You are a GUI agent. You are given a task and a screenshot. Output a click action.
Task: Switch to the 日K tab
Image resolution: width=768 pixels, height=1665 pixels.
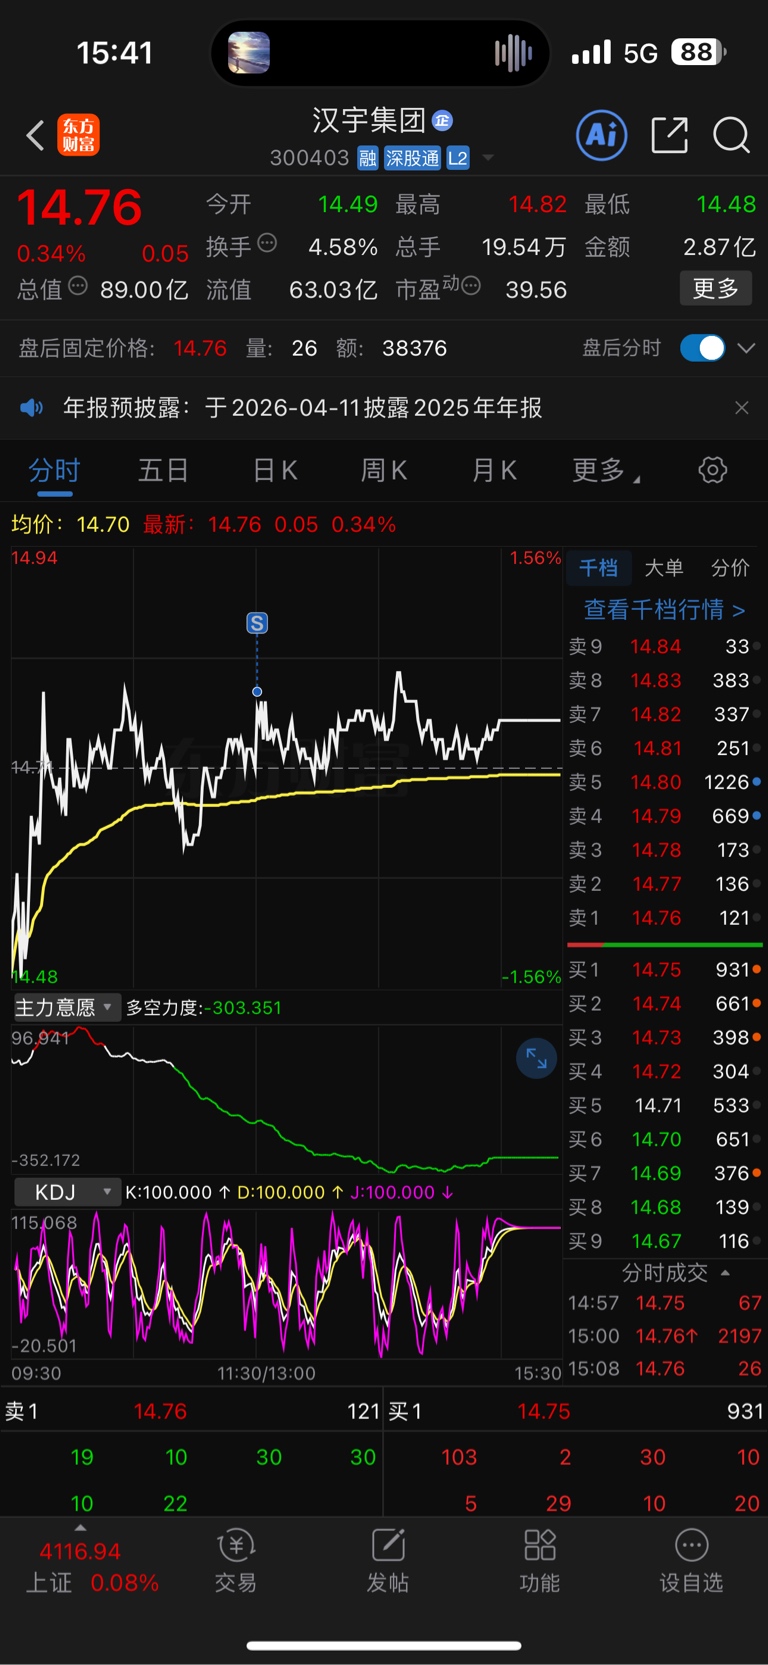click(275, 470)
